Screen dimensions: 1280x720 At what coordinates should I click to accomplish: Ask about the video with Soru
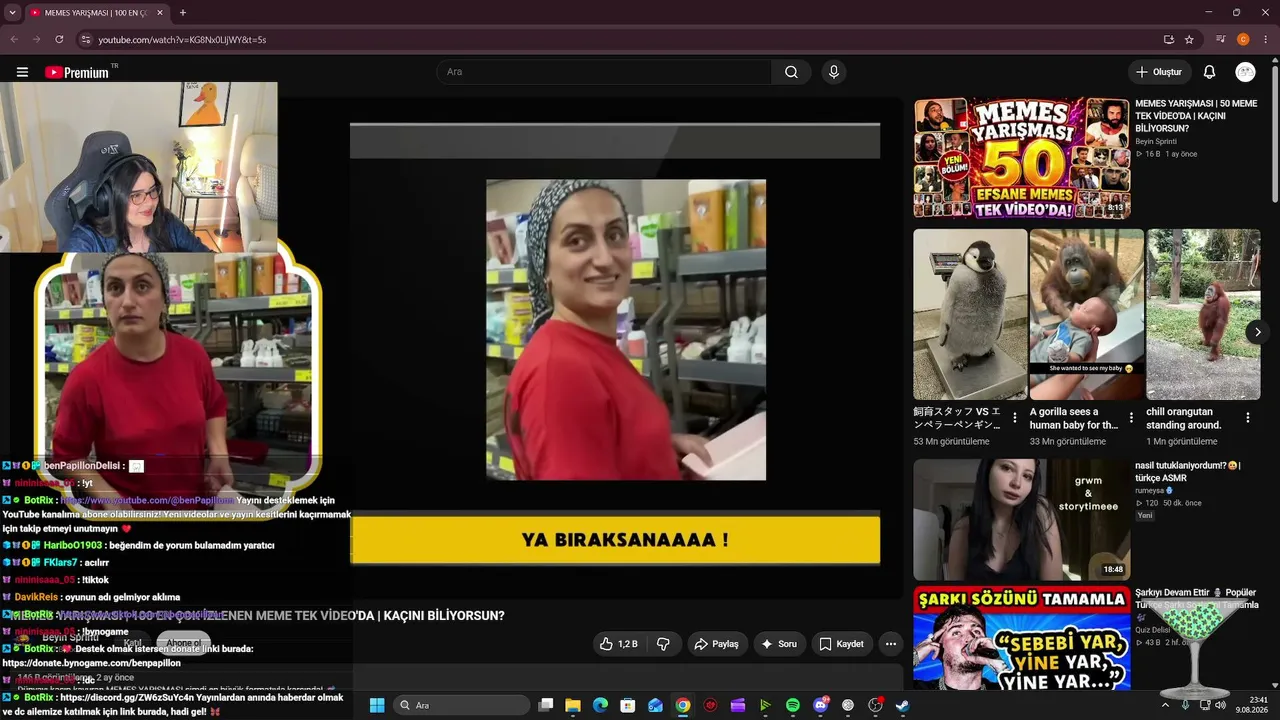(x=780, y=644)
